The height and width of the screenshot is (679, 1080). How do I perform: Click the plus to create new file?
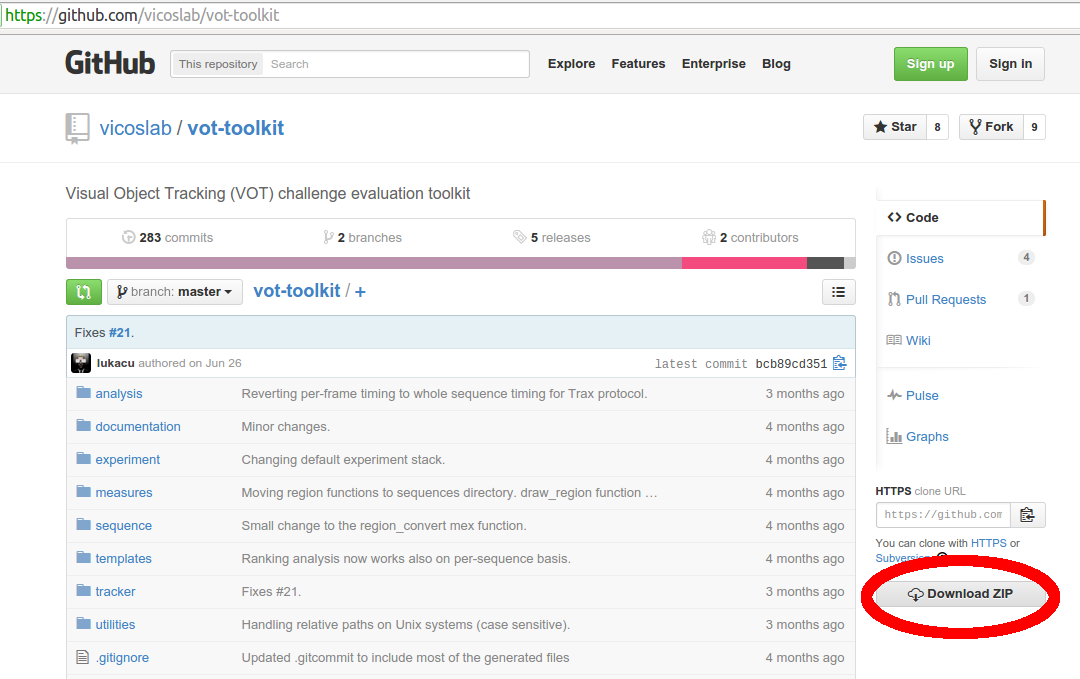[x=360, y=292]
